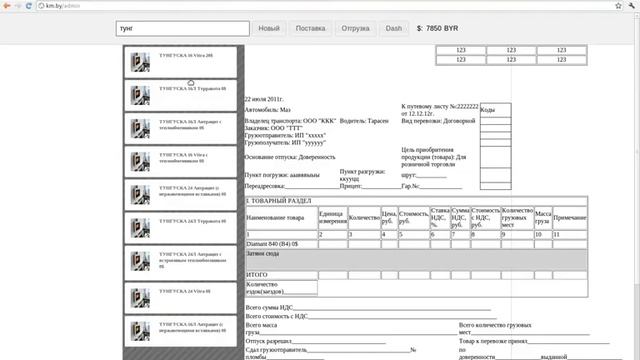The height and width of the screenshot is (360, 640).
Task: Click the date "22 июля 2011г."
Action: pyautogui.click(x=264, y=99)
